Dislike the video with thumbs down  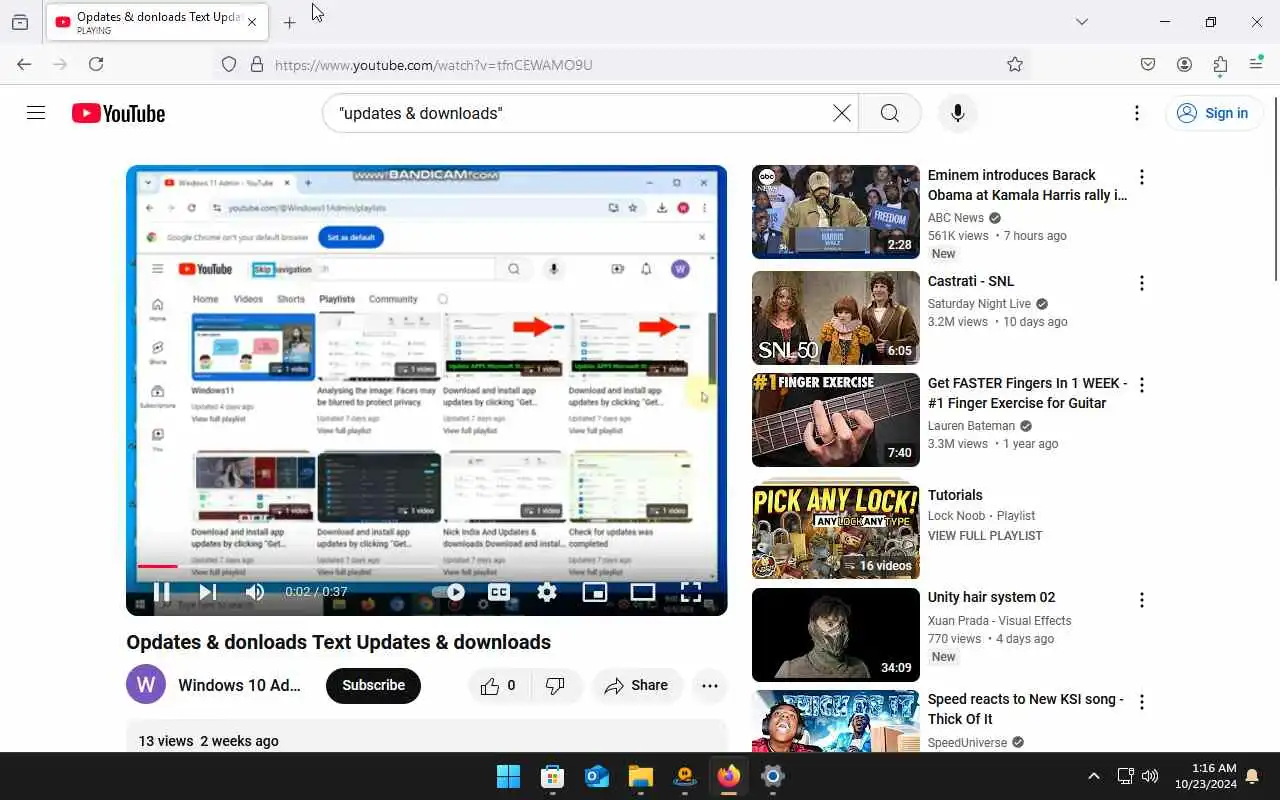pyautogui.click(x=555, y=686)
